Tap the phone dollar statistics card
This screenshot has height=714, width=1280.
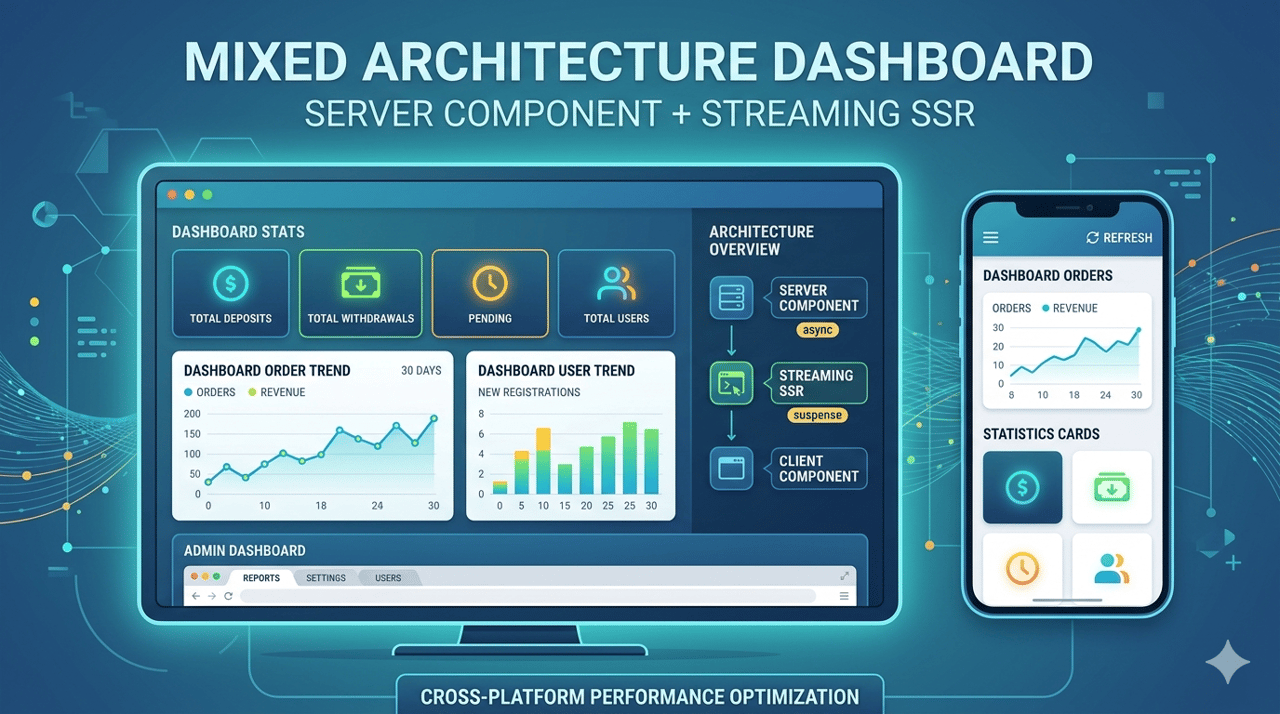pos(1022,487)
